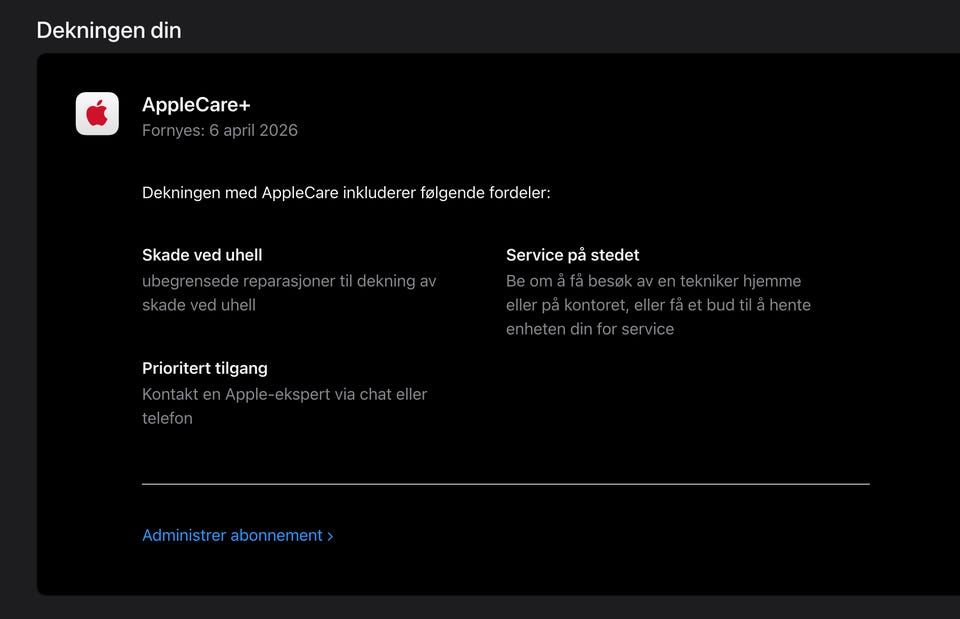Click the ubegrensede reparasjoner description text
The image size is (960, 619).
(289, 281)
